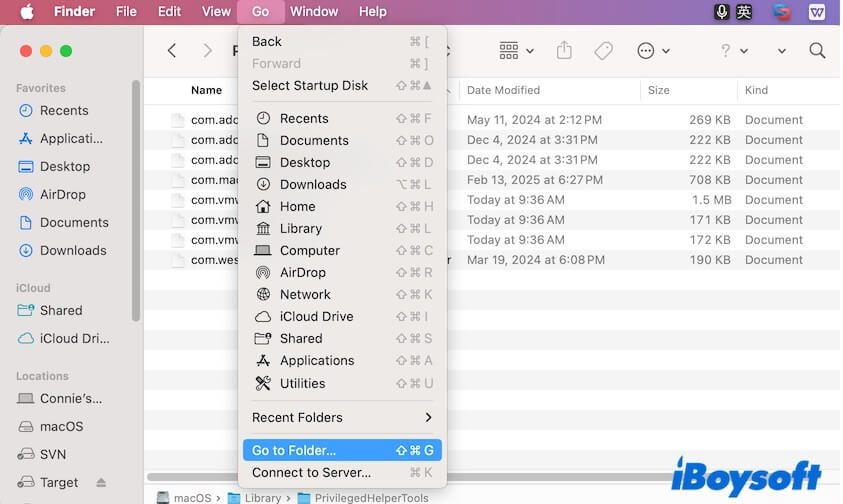This screenshot has width=843, height=504.
Task: Click the Tags toolbar icon
Action: click(x=603, y=51)
